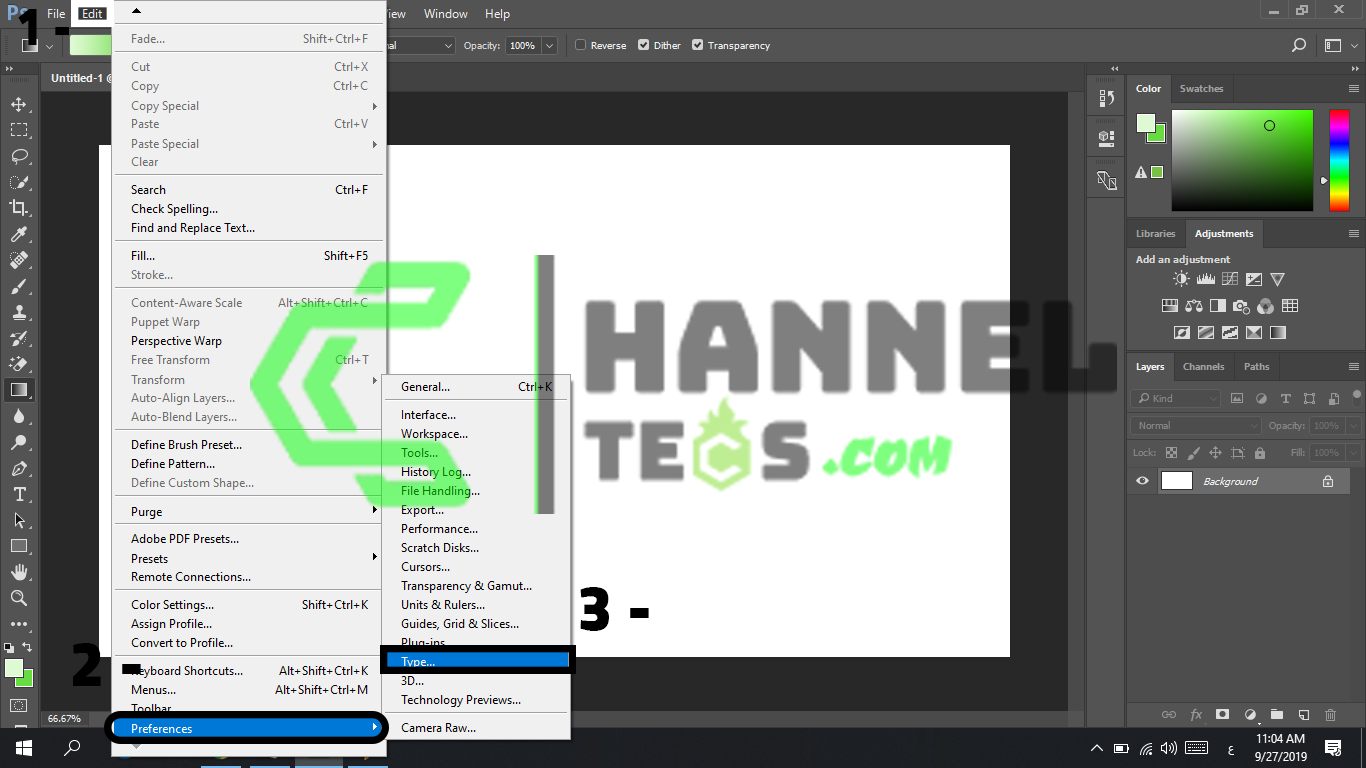Uncheck the Dither checkbox

644,45
